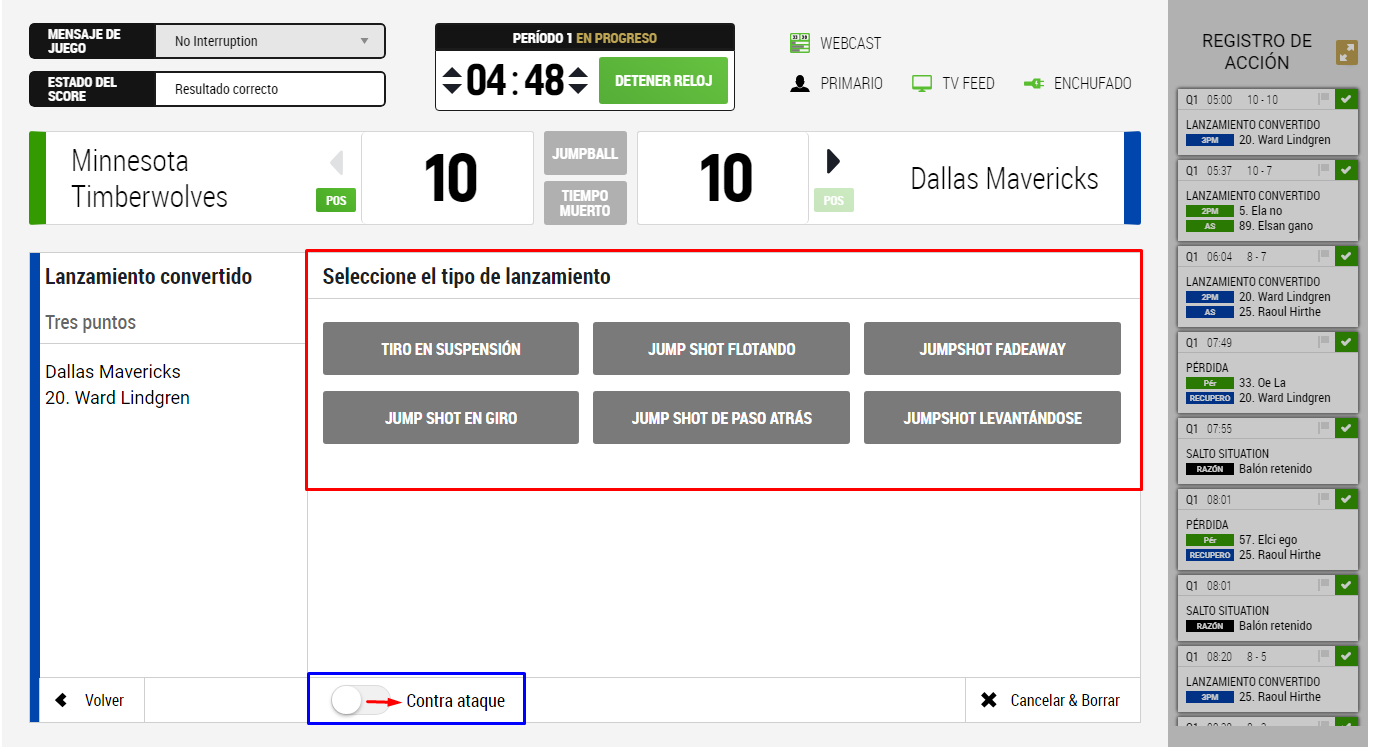
Task: Expand the Registro de Acción panel icon
Action: point(1347,52)
